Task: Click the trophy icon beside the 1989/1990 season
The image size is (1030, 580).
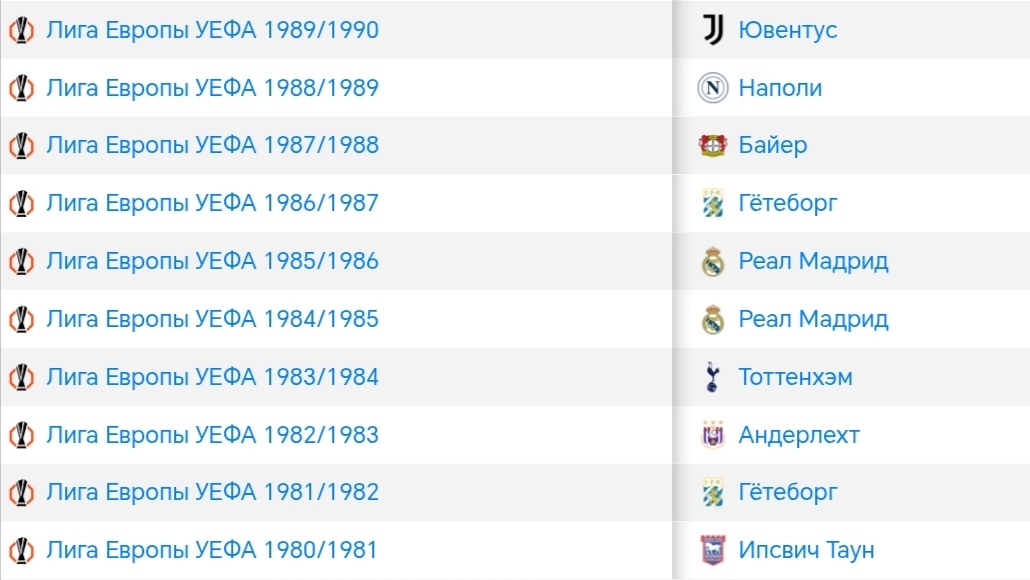Action: (x=21, y=30)
